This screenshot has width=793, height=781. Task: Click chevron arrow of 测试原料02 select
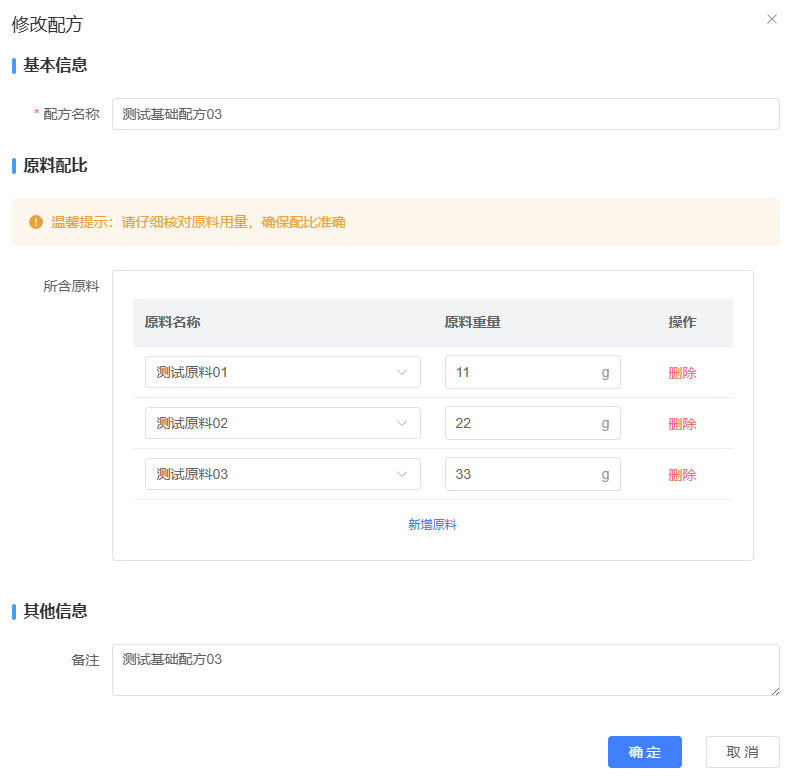(x=402, y=424)
